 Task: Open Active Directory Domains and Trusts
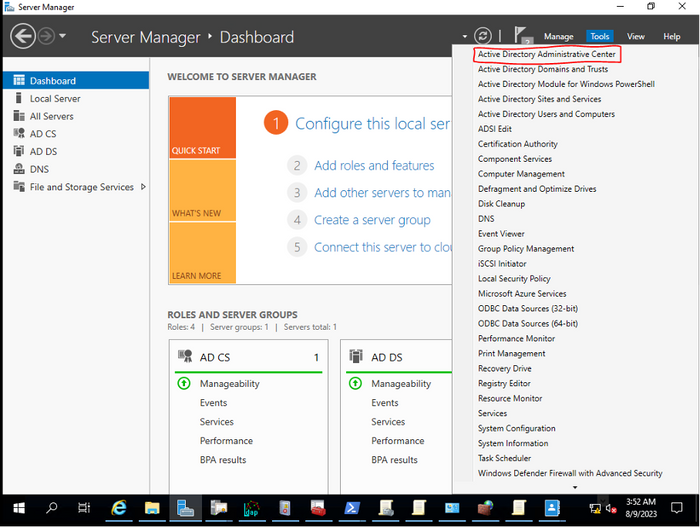543,69
